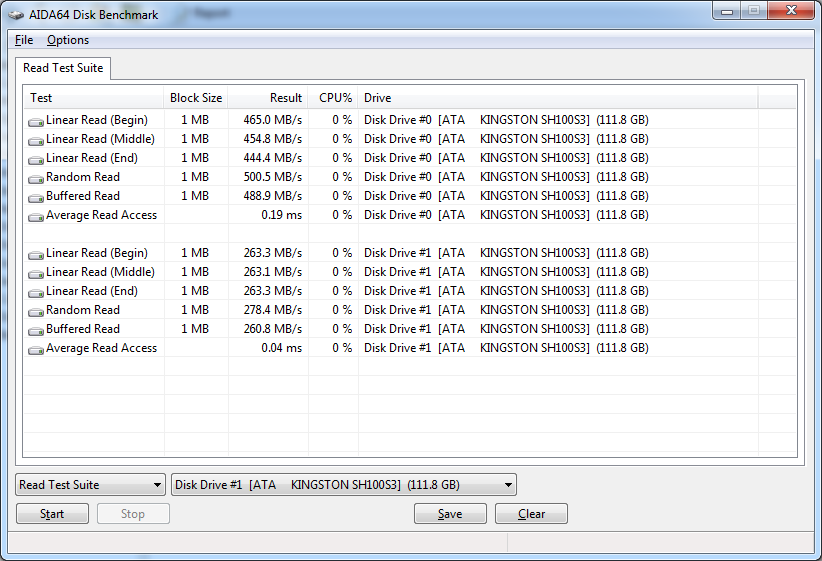The height and width of the screenshot is (561, 822).
Task: Click 0 % CPU value in Disk Drive #1 Average Read Access row
Action: click(x=342, y=348)
